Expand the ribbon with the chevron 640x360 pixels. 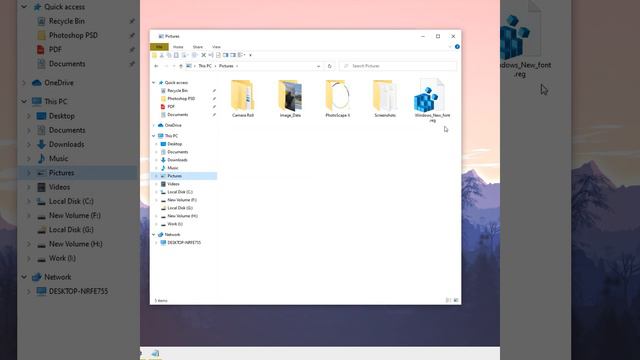[x=450, y=47]
